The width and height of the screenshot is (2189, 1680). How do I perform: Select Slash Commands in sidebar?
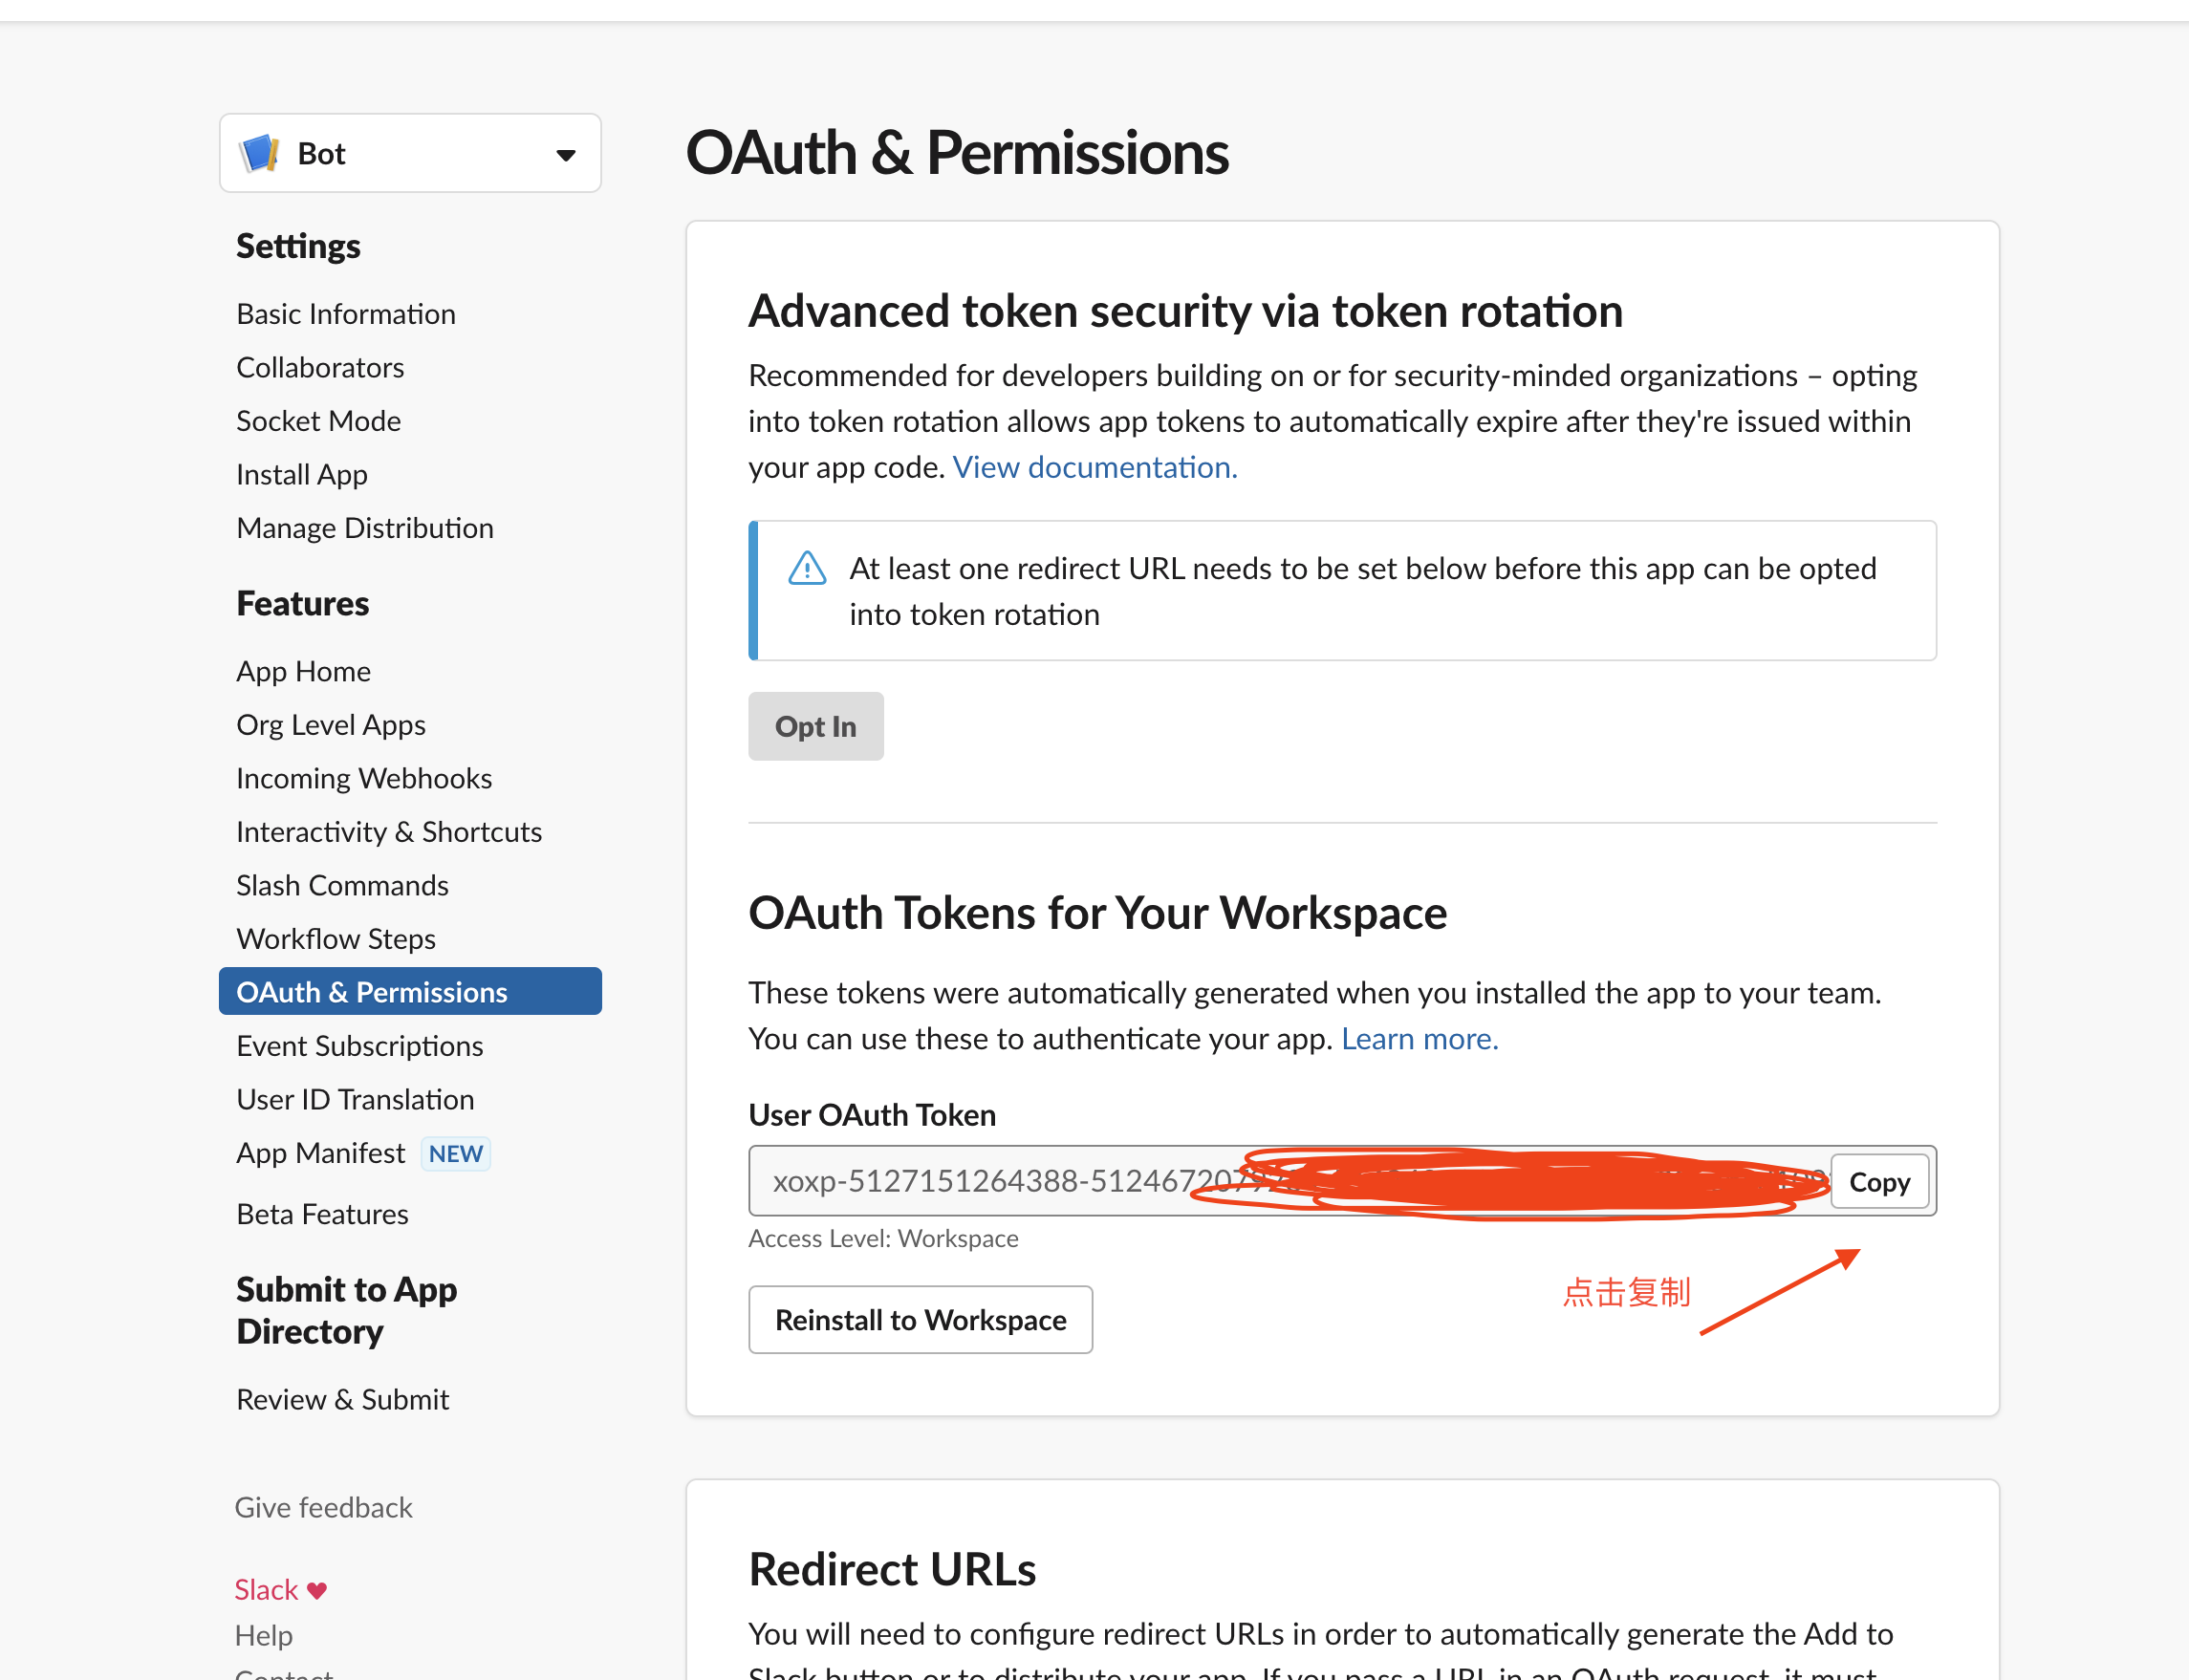click(341, 885)
